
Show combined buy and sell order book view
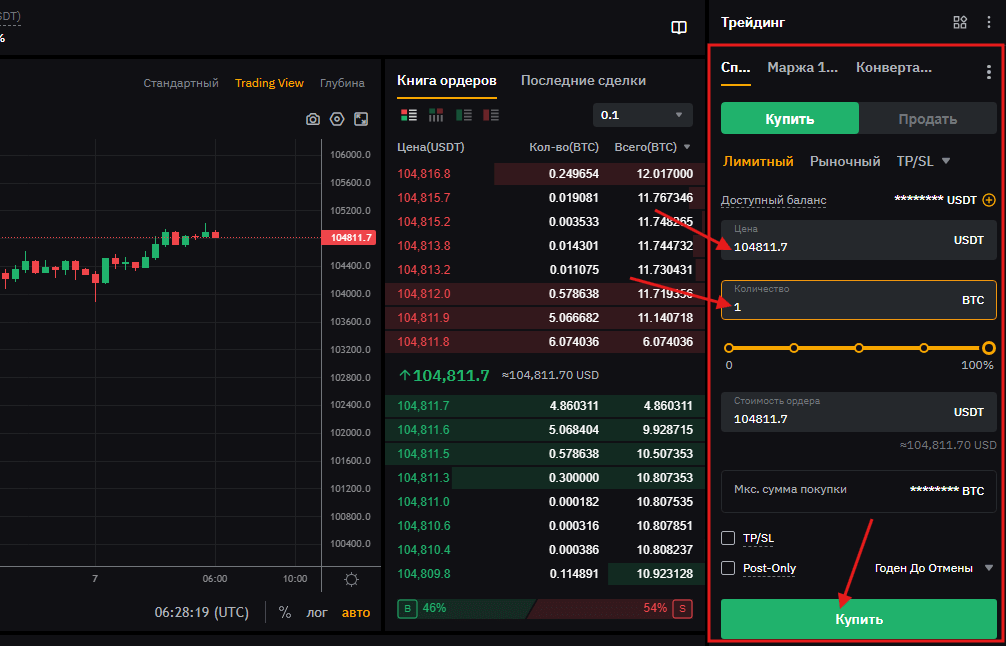tap(409, 115)
